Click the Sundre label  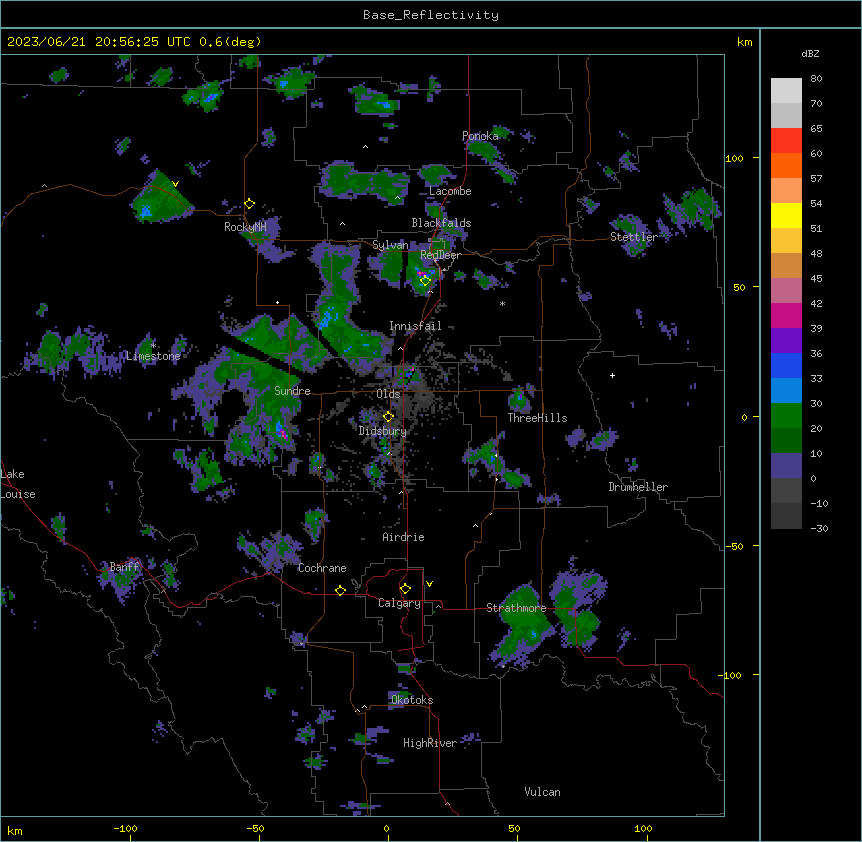click(292, 391)
